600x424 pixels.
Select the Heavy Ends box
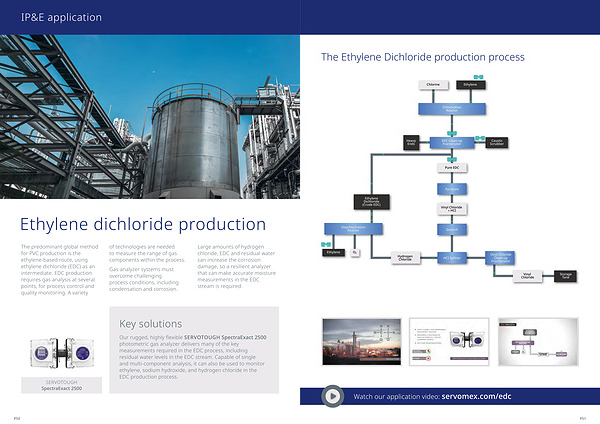410,142
